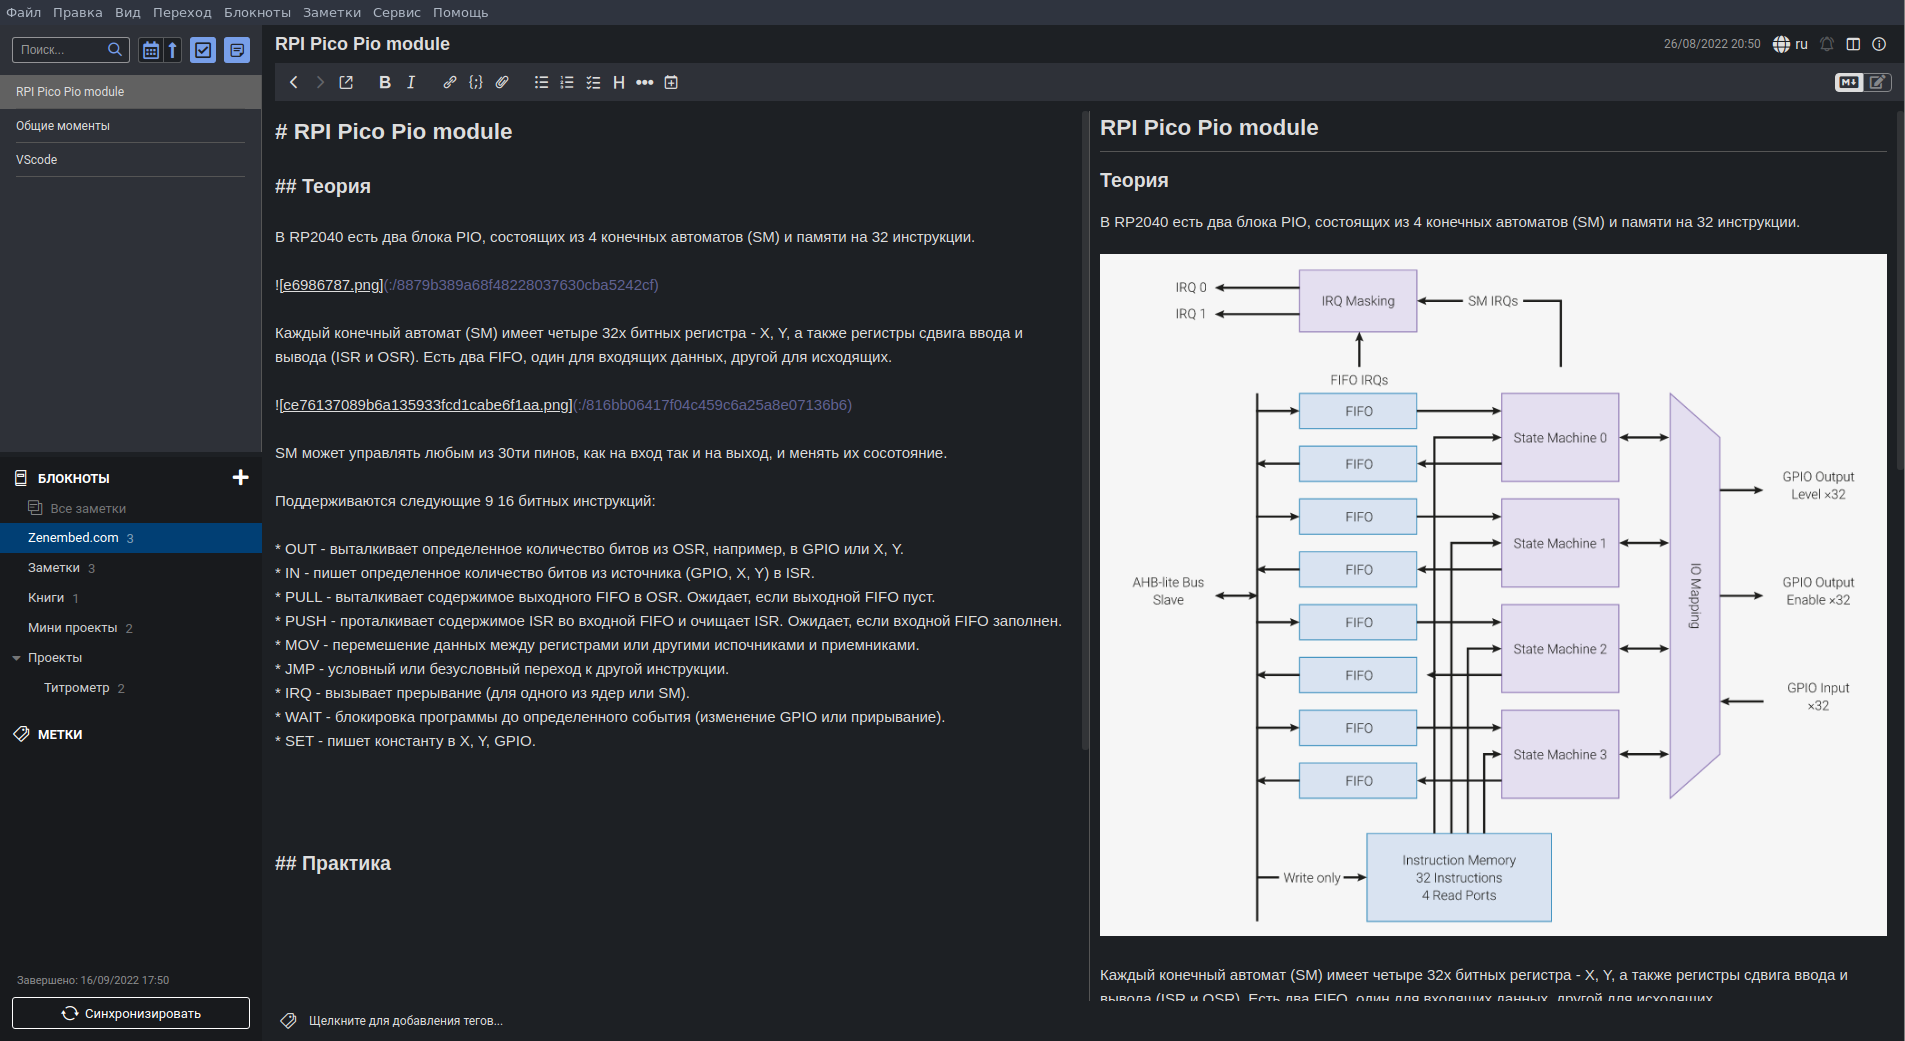
Task: Insert a checkbox list
Action: click(593, 83)
